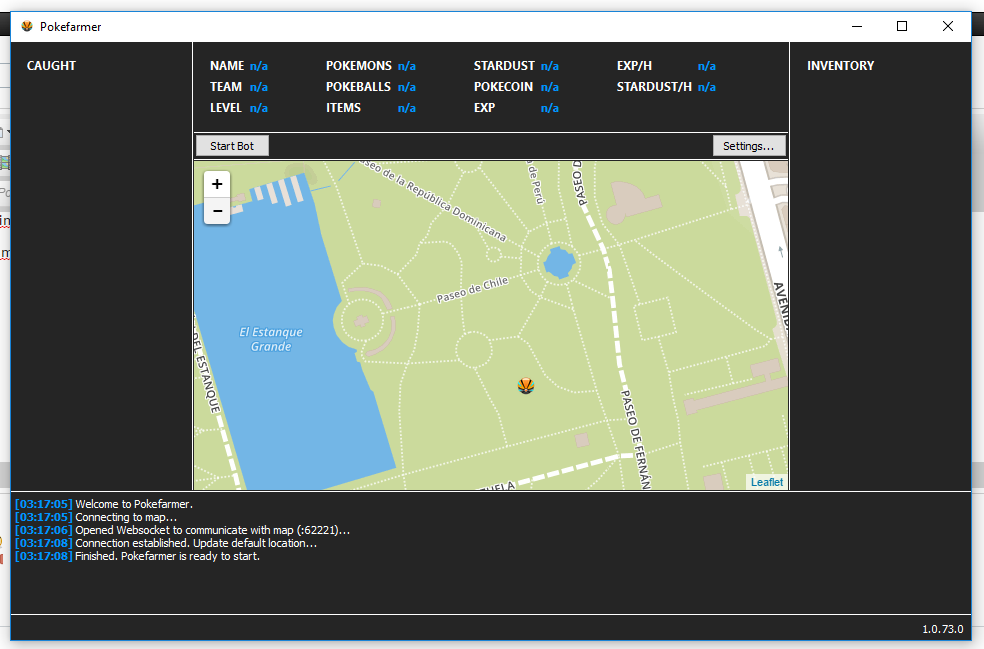Click the POKEMONS n/a value
The height and width of the screenshot is (649, 984).
pyautogui.click(x=407, y=66)
